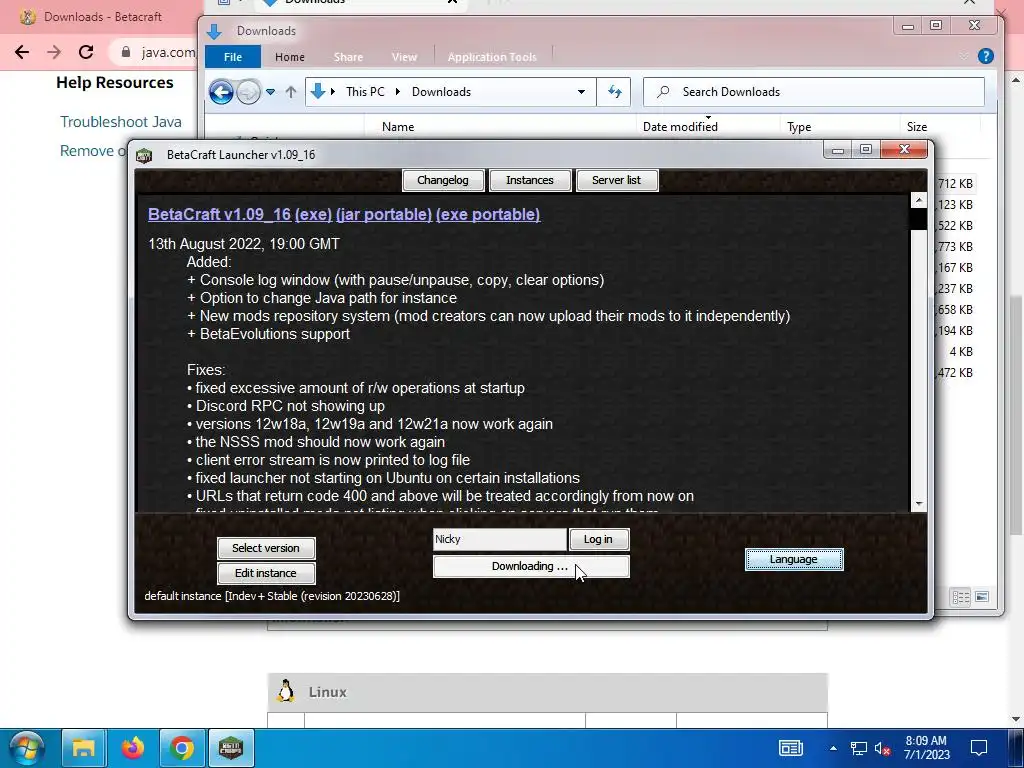Click the Downloads folder icon in Explorer title bar
The height and width of the screenshot is (768, 1024).
[214, 31]
